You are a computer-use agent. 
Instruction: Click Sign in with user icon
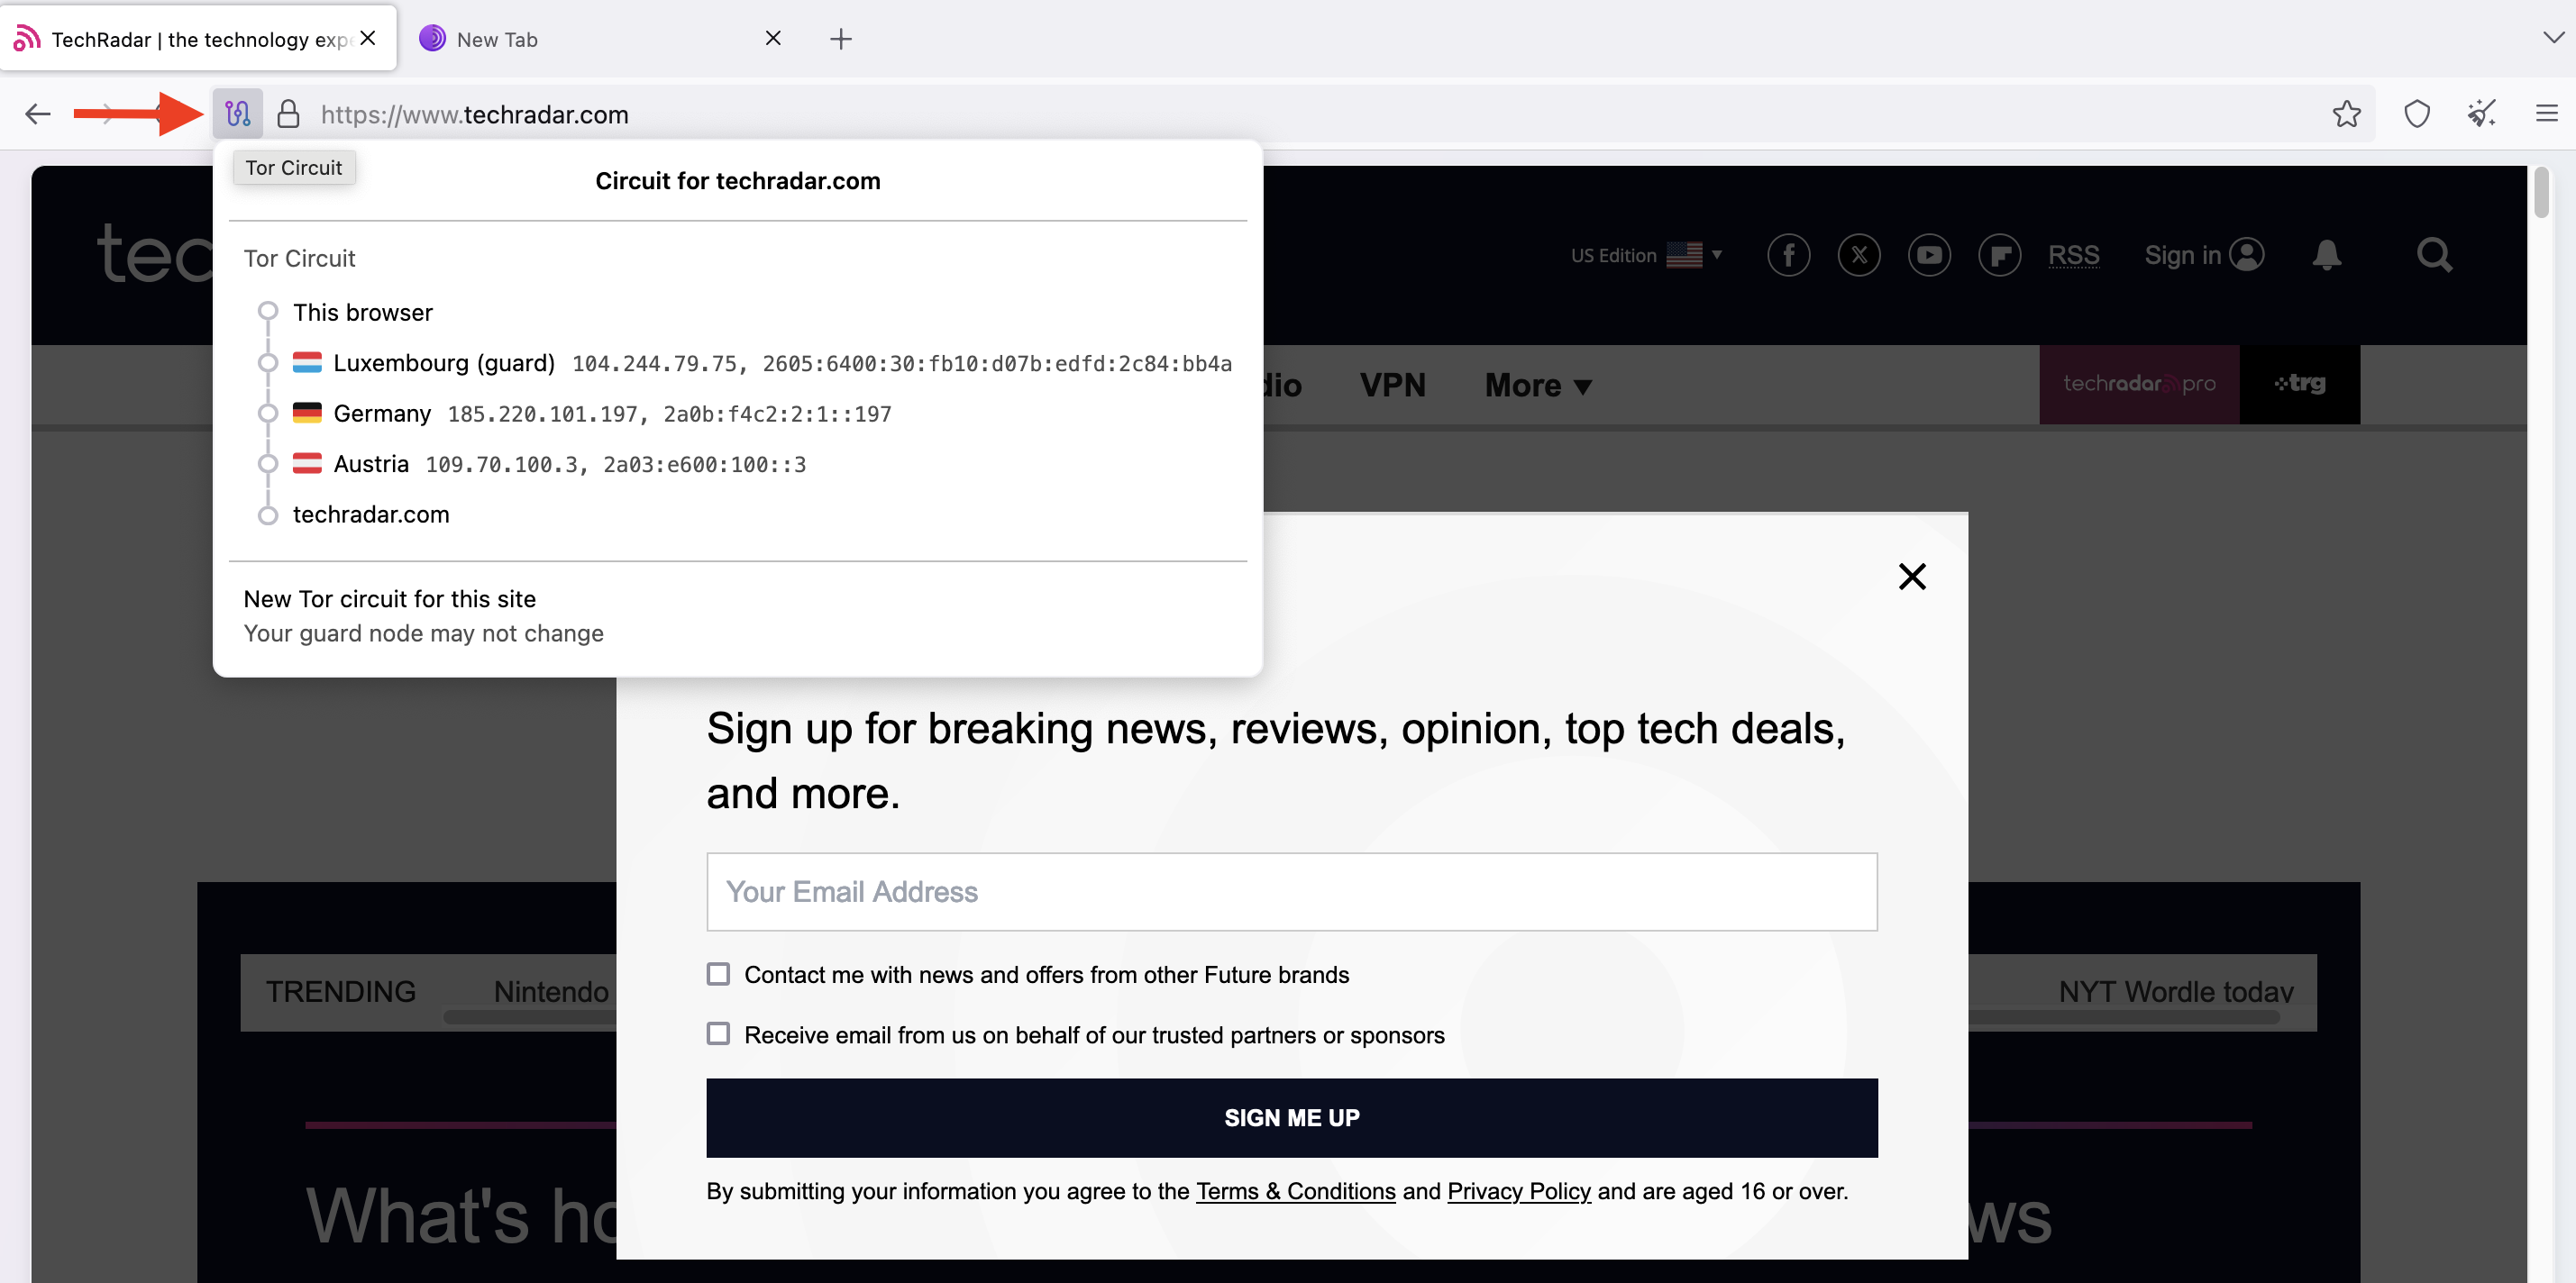click(x=2204, y=255)
